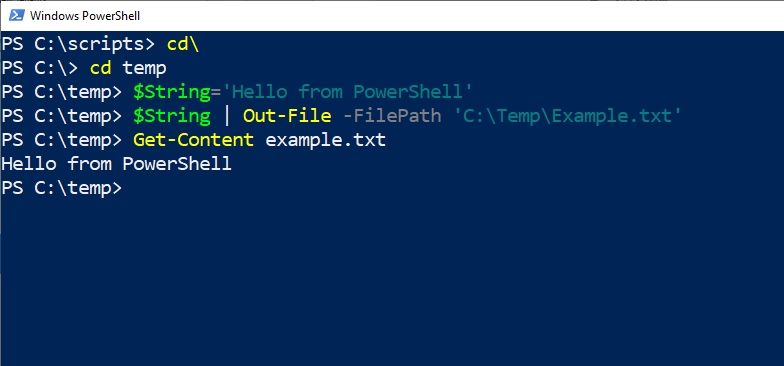Image resolution: width=784 pixels, height=366 pixels.
Task: Click the blank title bar area
Action: pos(460,16)
